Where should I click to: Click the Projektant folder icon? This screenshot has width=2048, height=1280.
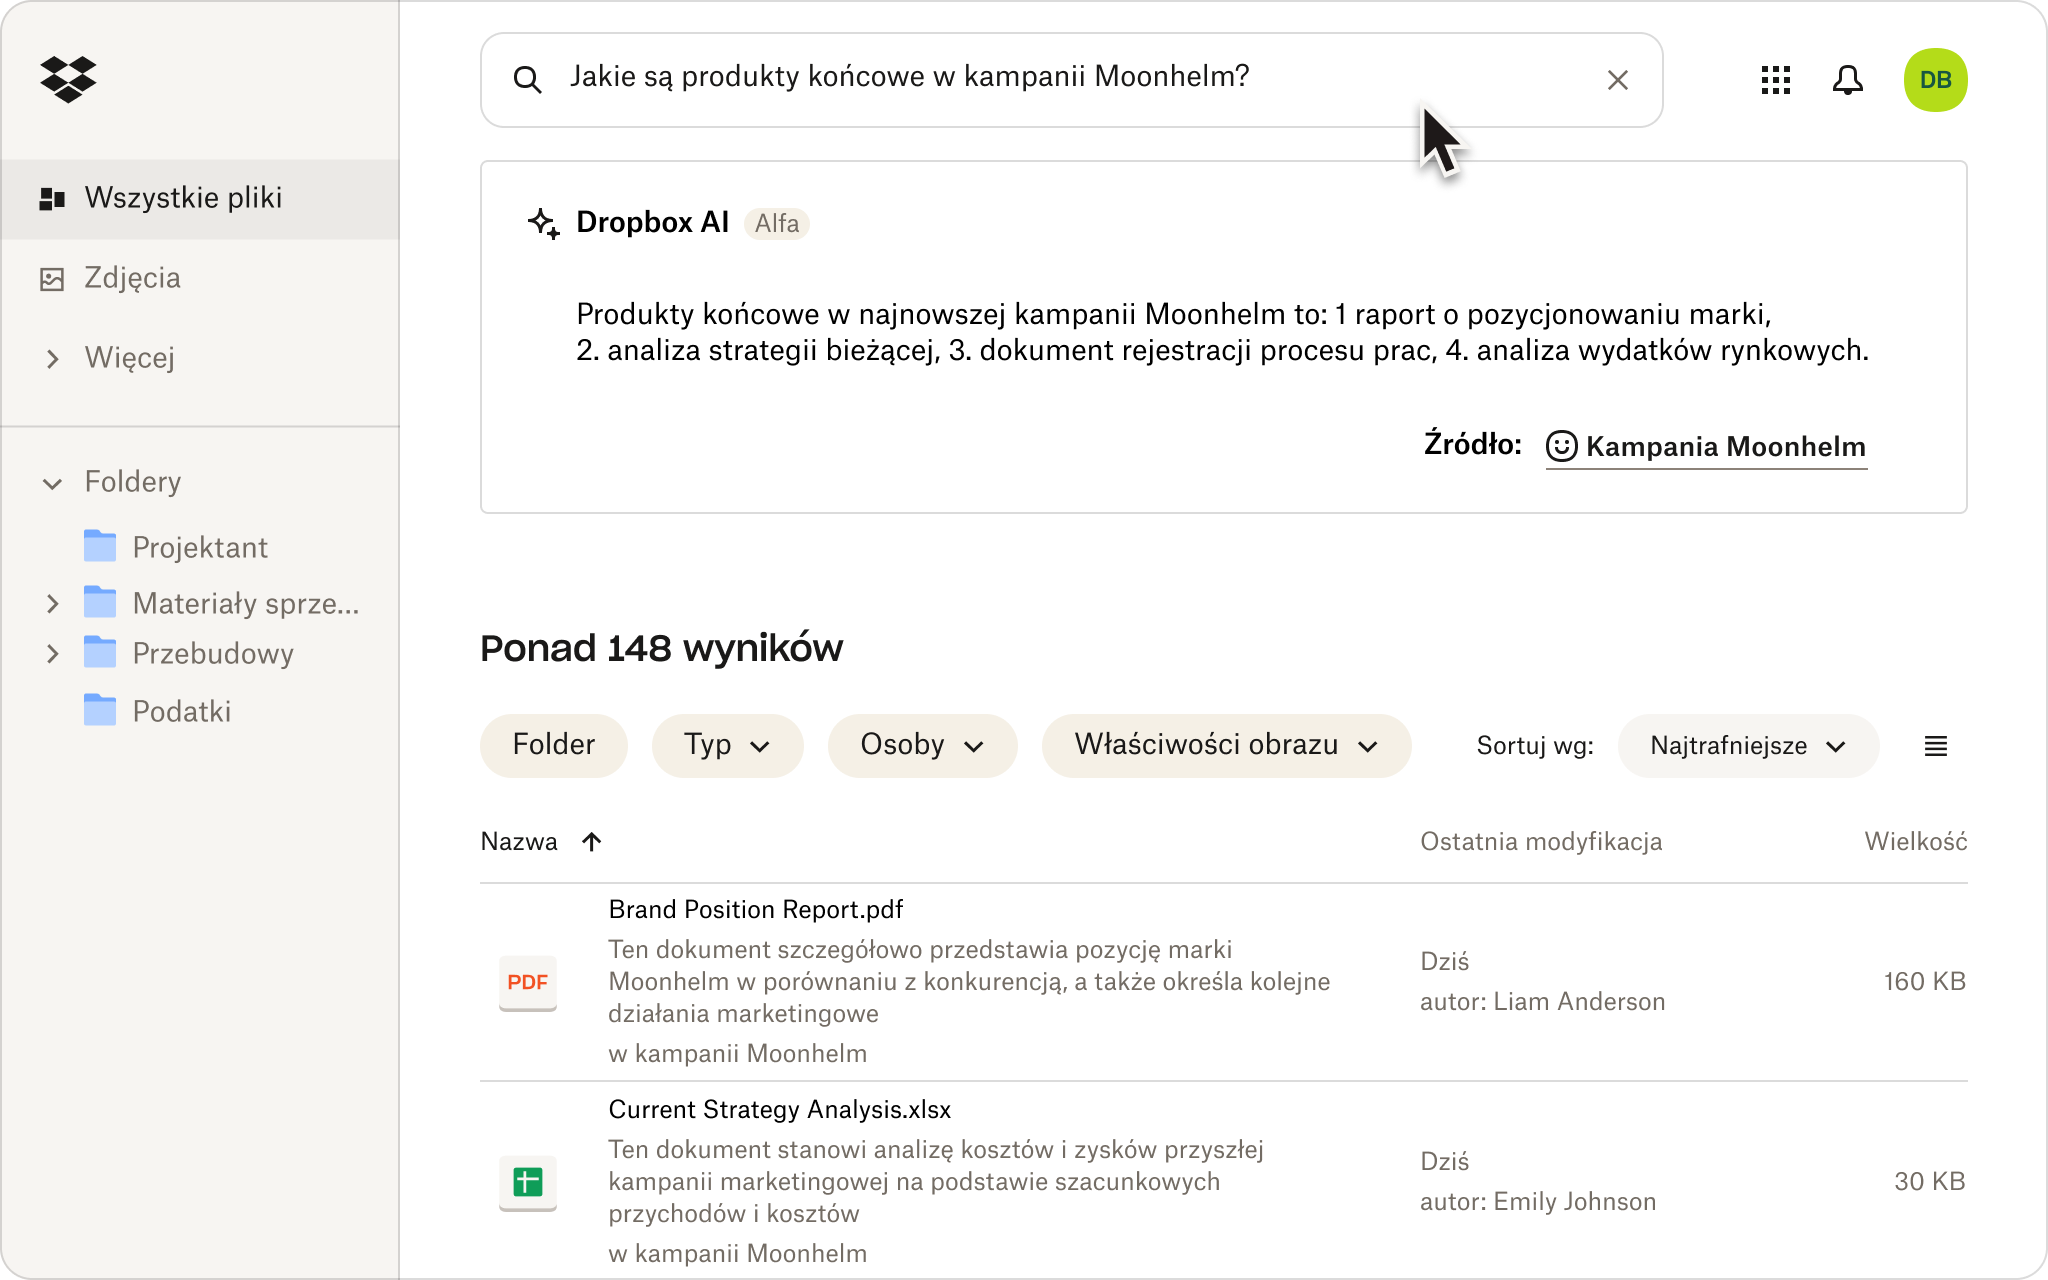click(x=100, y=546)
